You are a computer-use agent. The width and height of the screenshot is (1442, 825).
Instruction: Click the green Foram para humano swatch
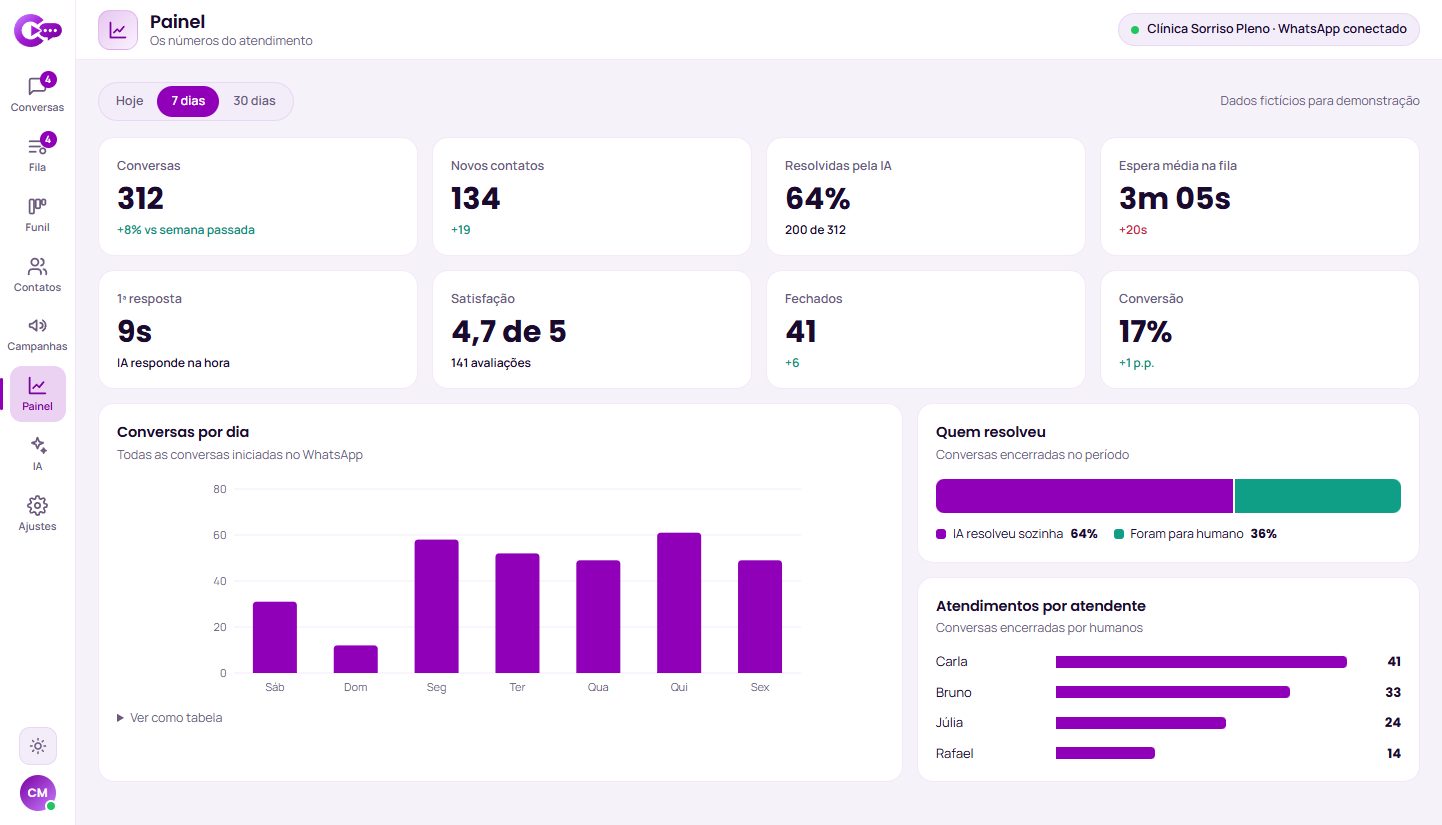[1119, 534]
